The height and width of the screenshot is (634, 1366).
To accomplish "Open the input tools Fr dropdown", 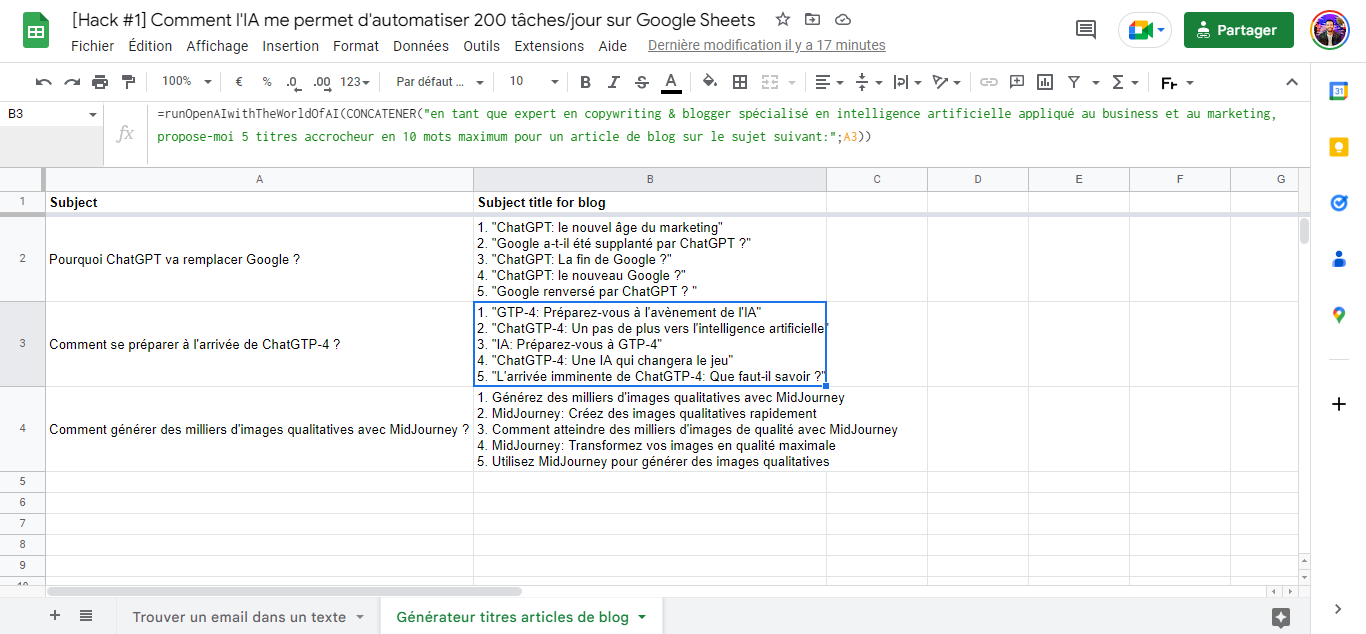I will [1176, 82].
